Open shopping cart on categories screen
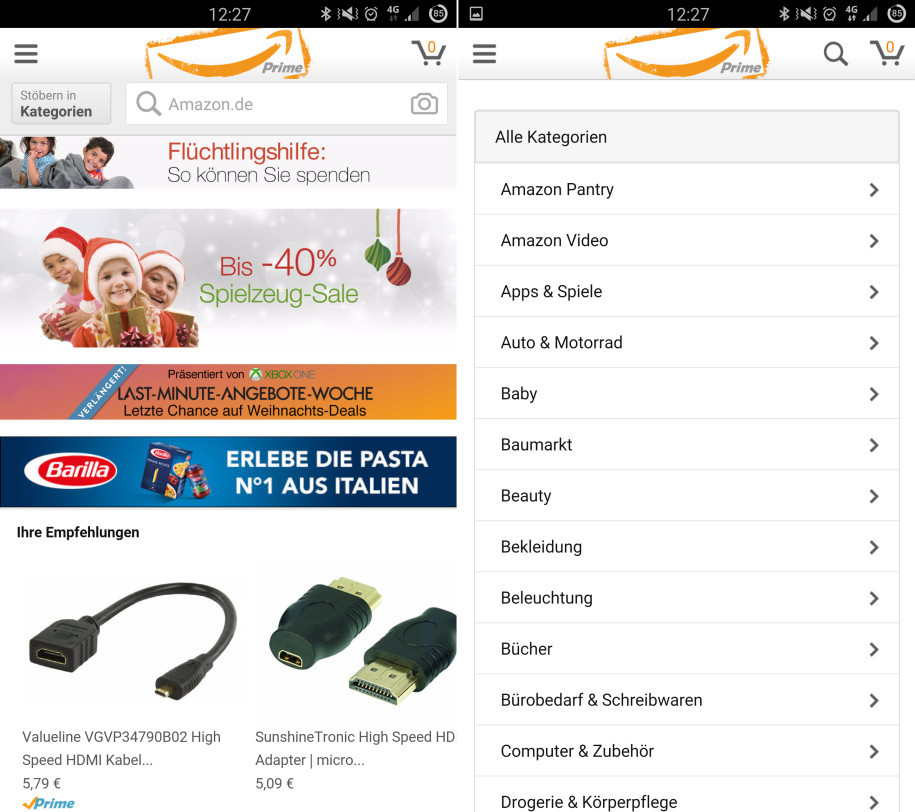Image resolution: width=915 pixels, height=812 pixels. pos(887,53)
